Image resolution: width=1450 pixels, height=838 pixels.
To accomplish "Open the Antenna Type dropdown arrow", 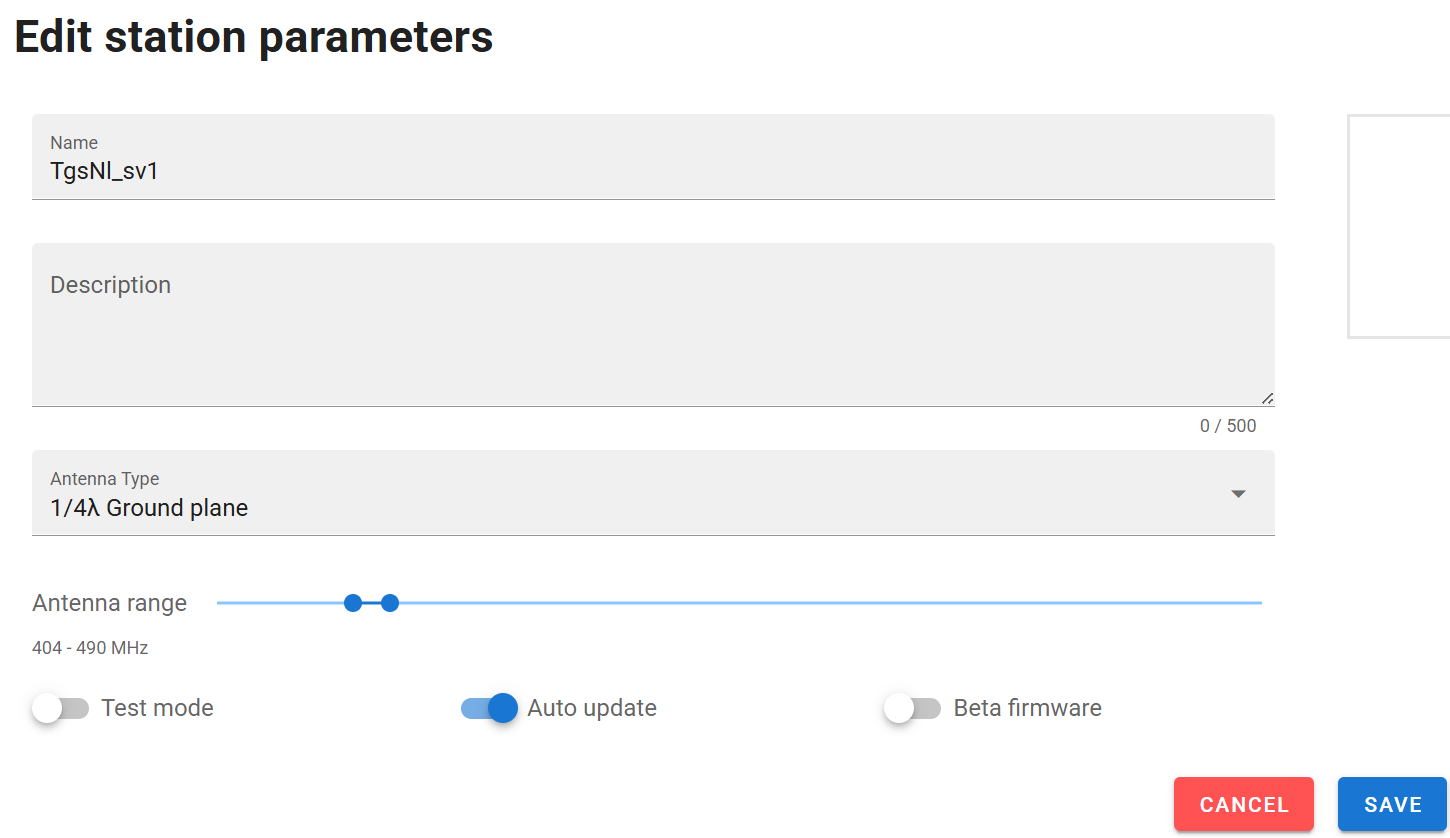I will pyautogui.click(x=1238, y=494).
